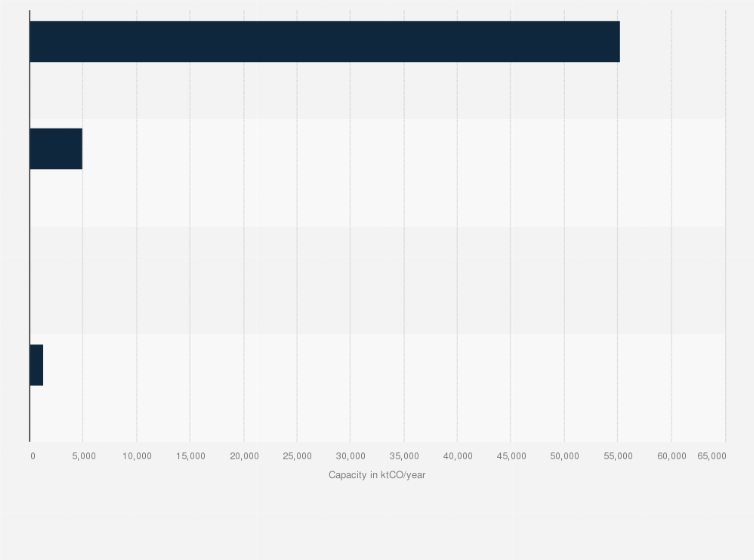
Task: Click the '35,000' axis label
Action: (404, 456)
